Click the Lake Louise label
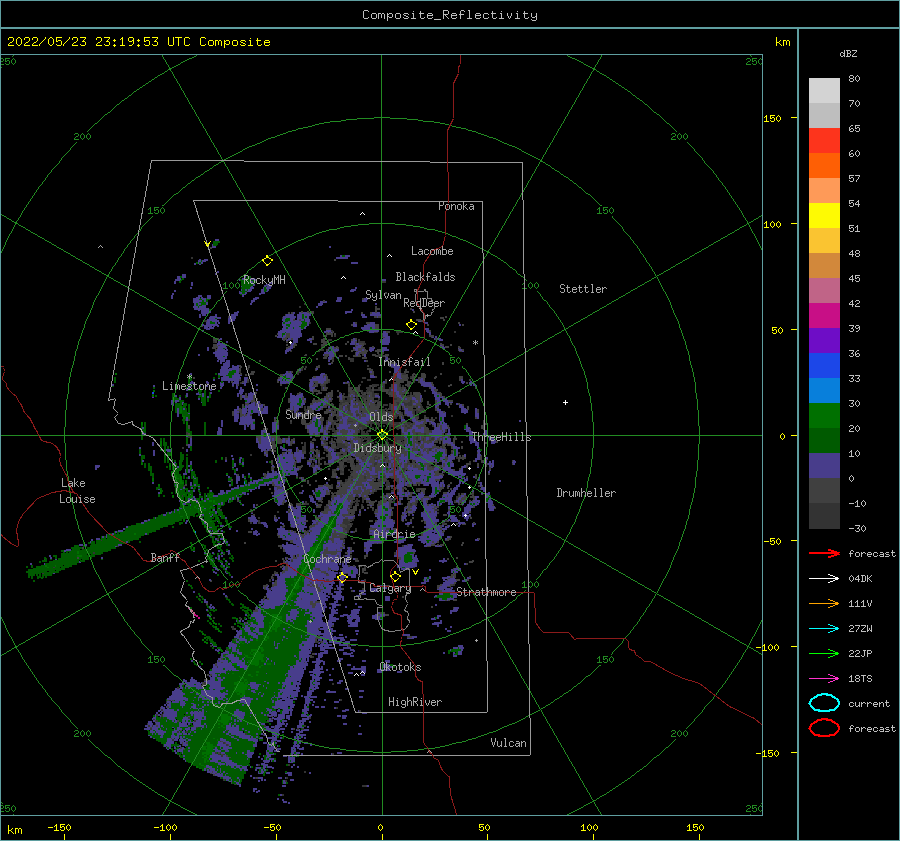This screenshot has height=841, width=900. (x=77, y=491)
